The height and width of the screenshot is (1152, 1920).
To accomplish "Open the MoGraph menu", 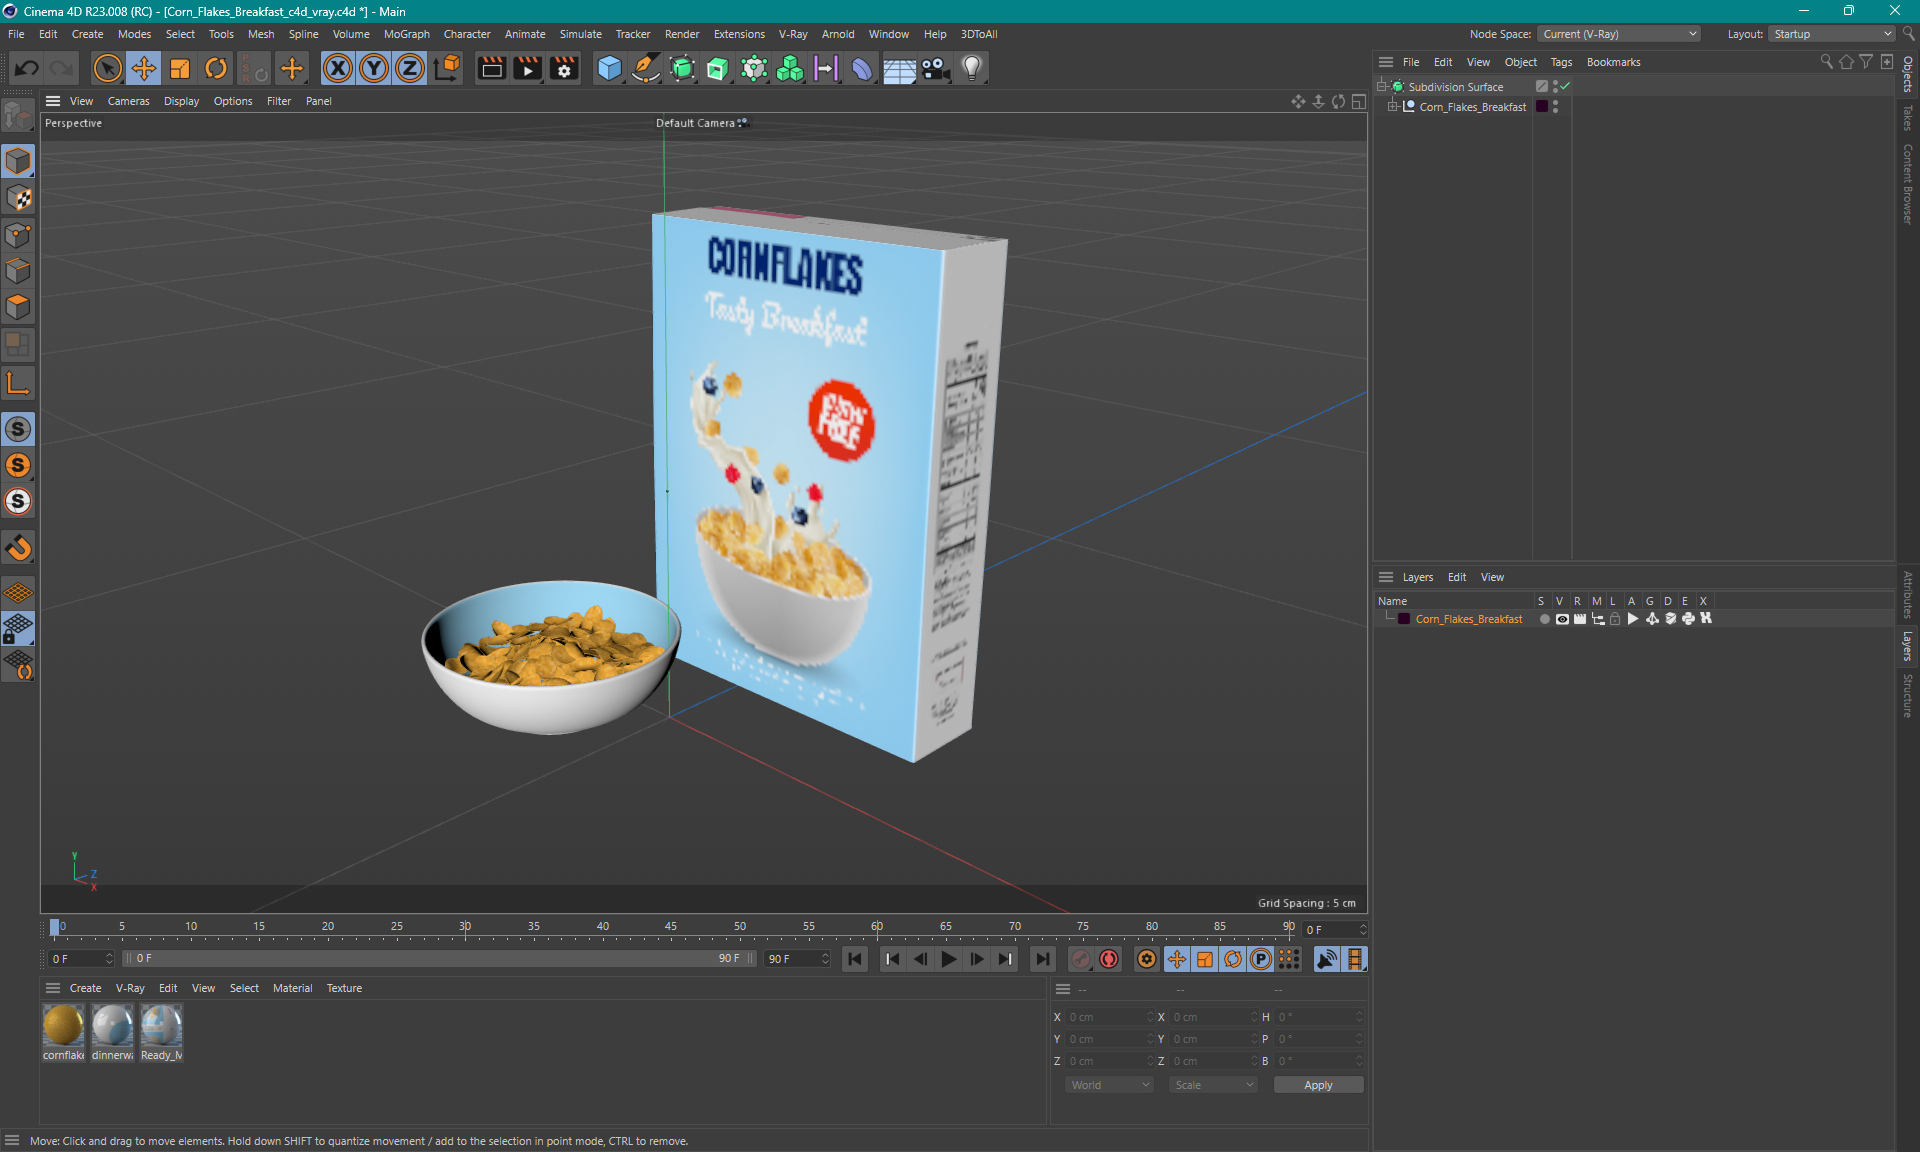I will [x=406, y=34].
